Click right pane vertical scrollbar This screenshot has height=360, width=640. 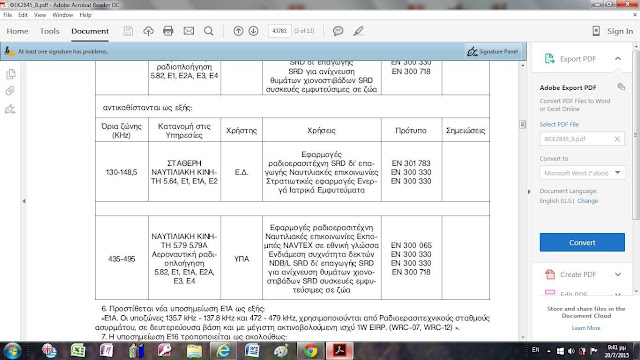point(636,135)
